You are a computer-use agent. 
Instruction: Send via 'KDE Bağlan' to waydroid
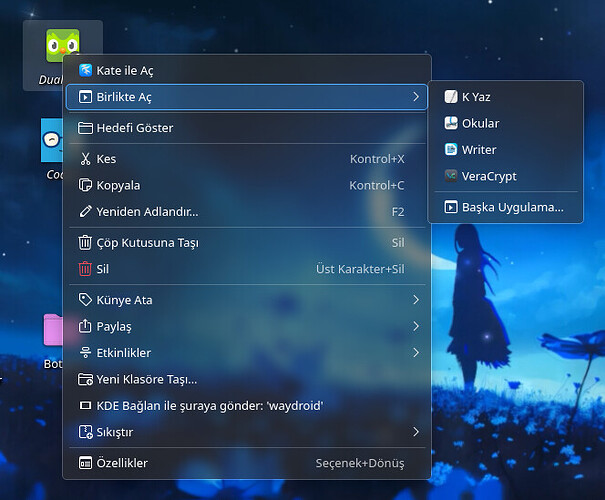click(x=209, y=406)
